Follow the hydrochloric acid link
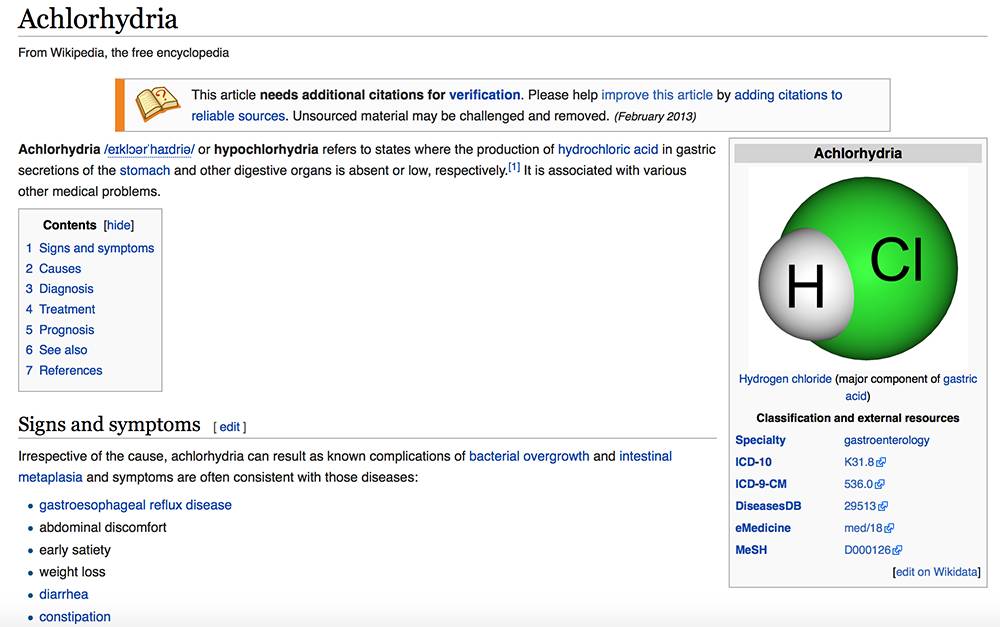The width and height of the screenshot is (1000, 627). point(608,149)
